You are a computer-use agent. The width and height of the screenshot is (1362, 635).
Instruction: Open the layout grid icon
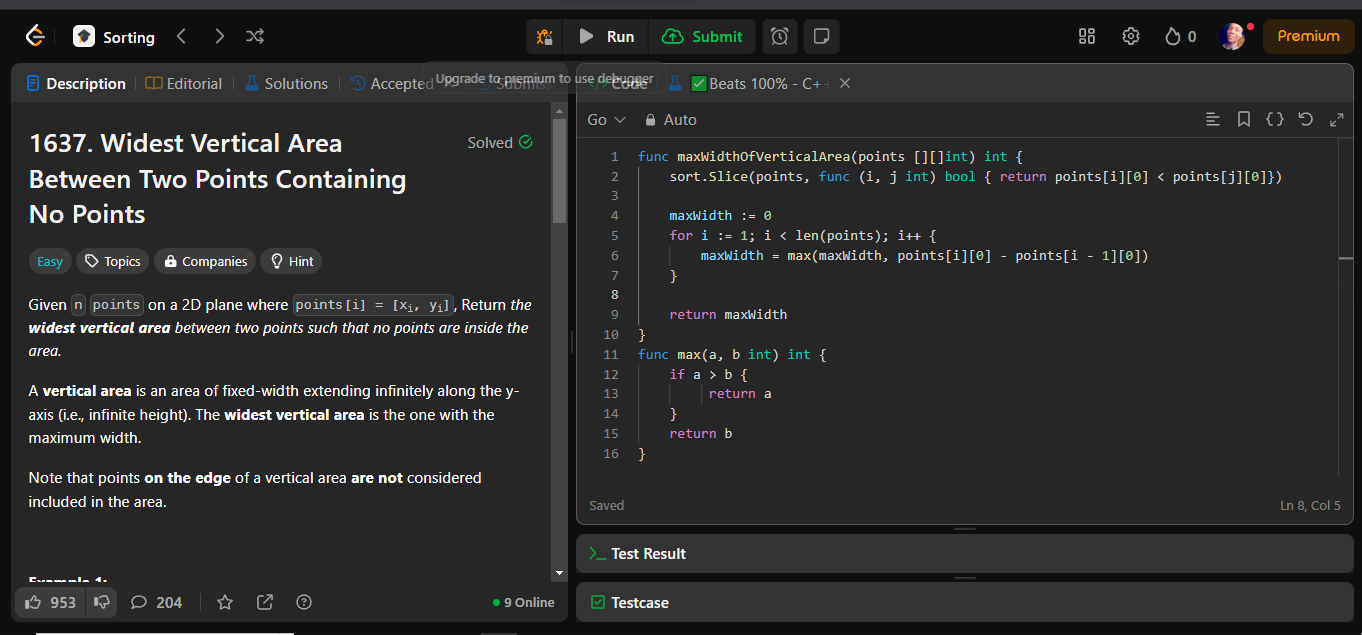[x=1087, y=36]
